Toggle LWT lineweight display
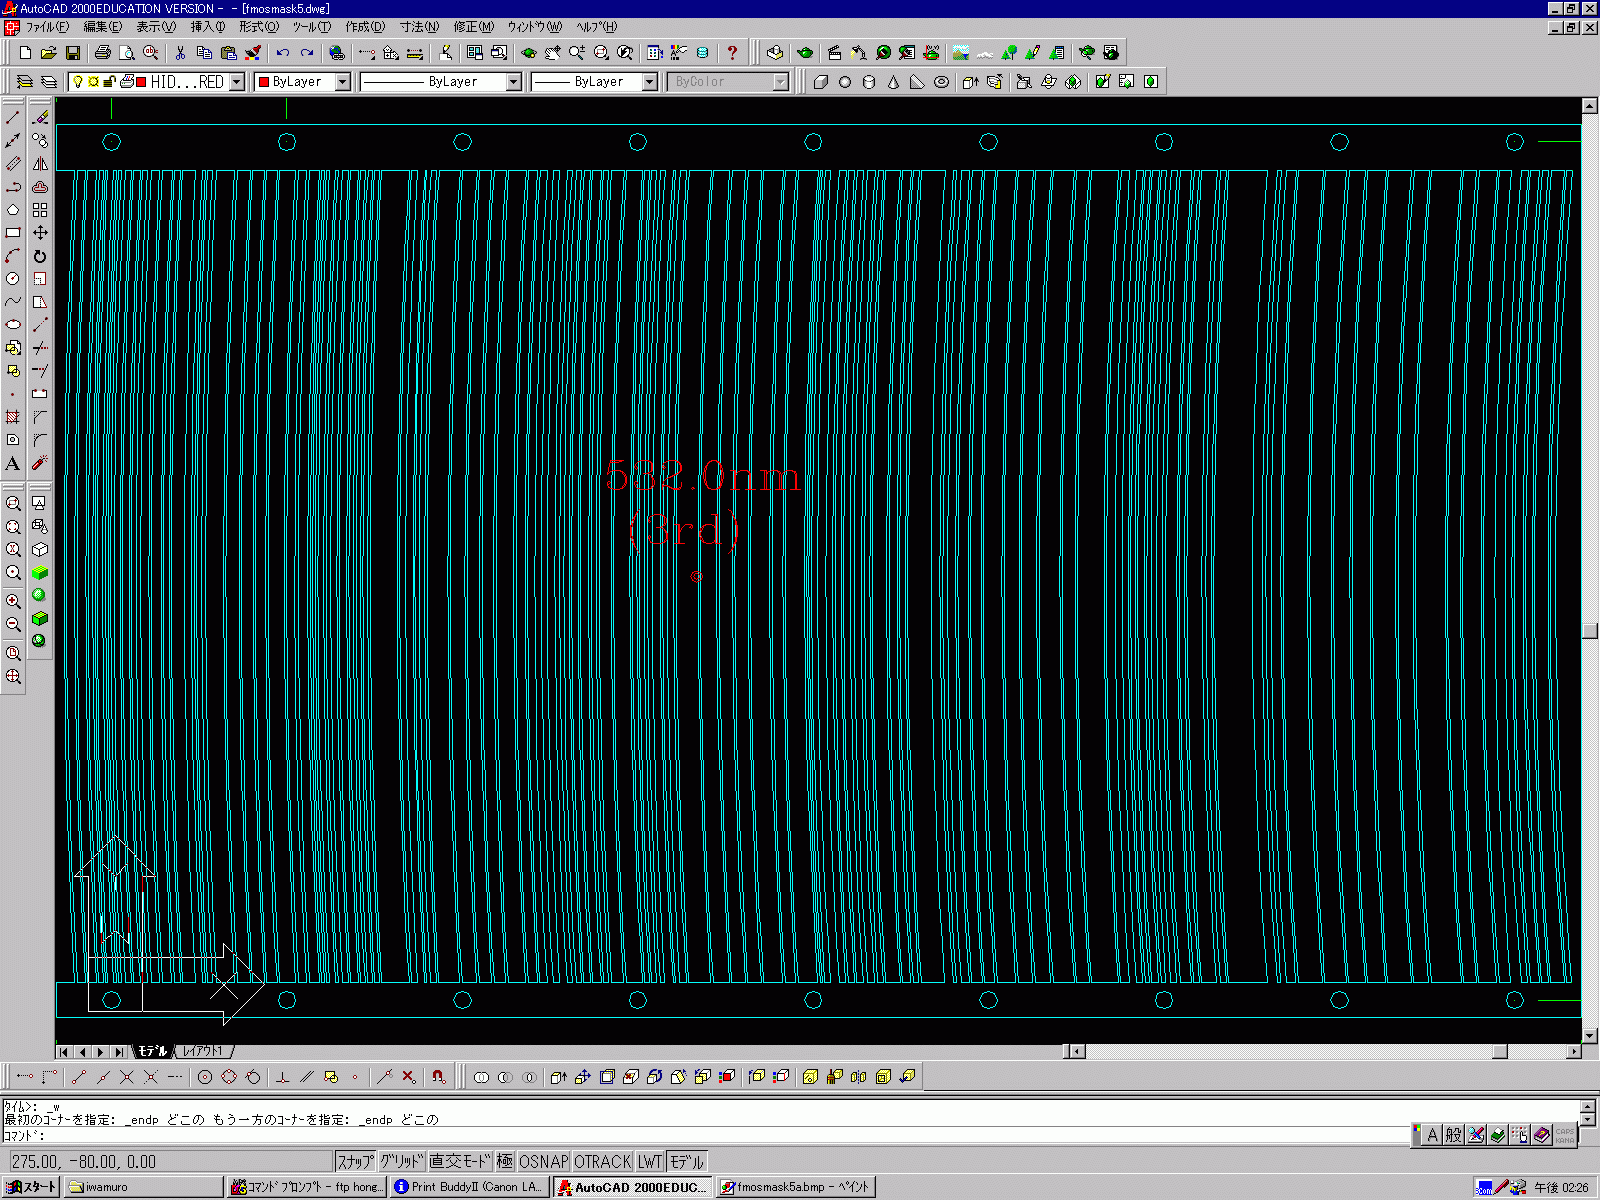The image size is (1600, 1200). click(650, 1161)
